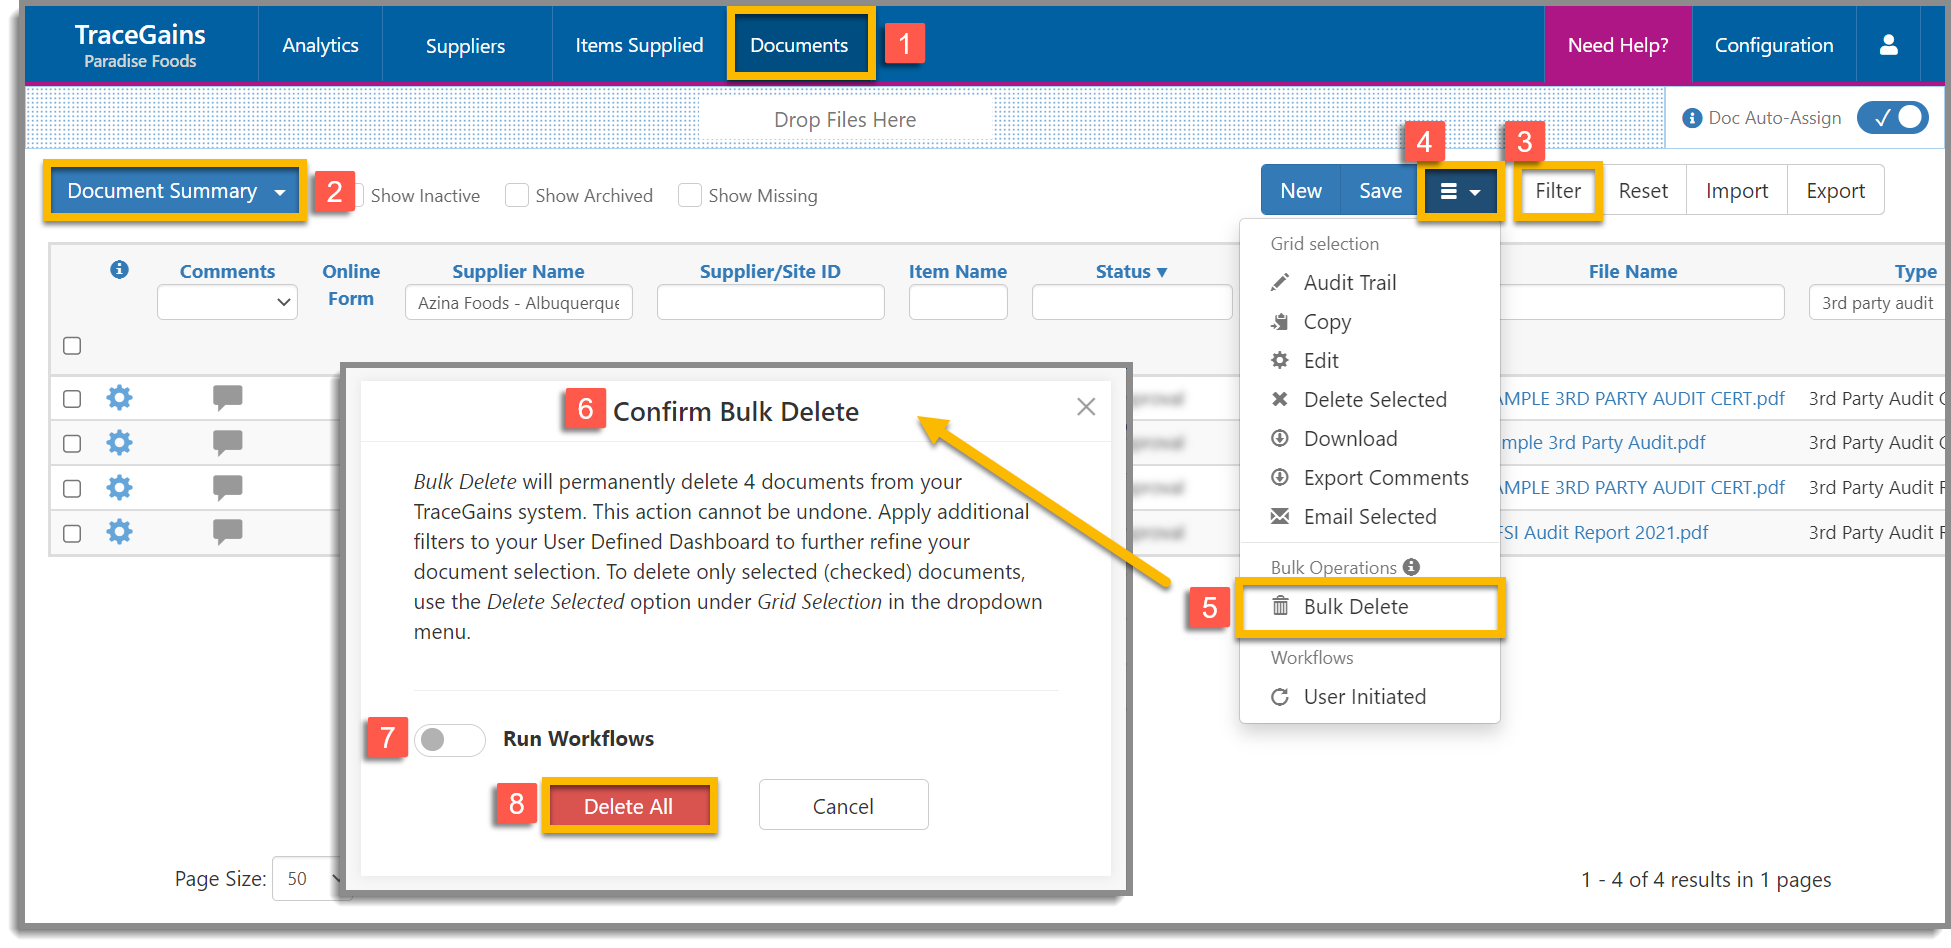Expand the Document Summary dropdown
The image size is (1951, 948).
pyautogui.click(x=175, y=191)
